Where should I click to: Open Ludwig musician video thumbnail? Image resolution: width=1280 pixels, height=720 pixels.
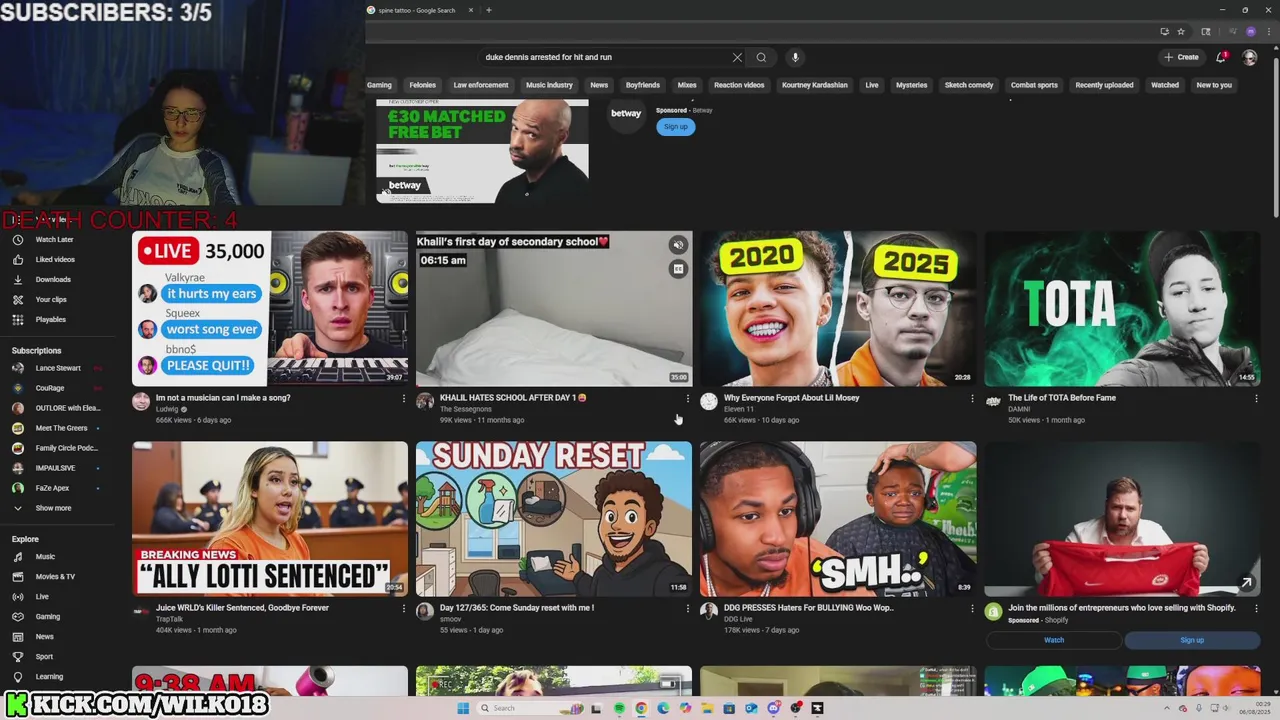coord(270,309)
